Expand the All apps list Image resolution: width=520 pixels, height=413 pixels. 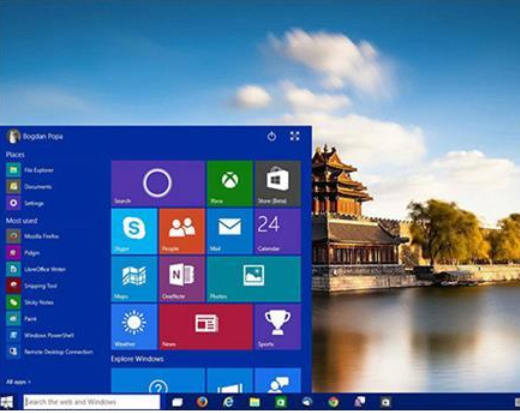tap(18, 382)
